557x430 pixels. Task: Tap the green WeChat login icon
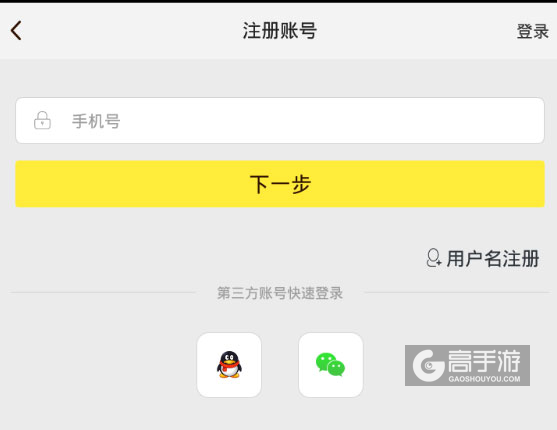tap(330, 364)
